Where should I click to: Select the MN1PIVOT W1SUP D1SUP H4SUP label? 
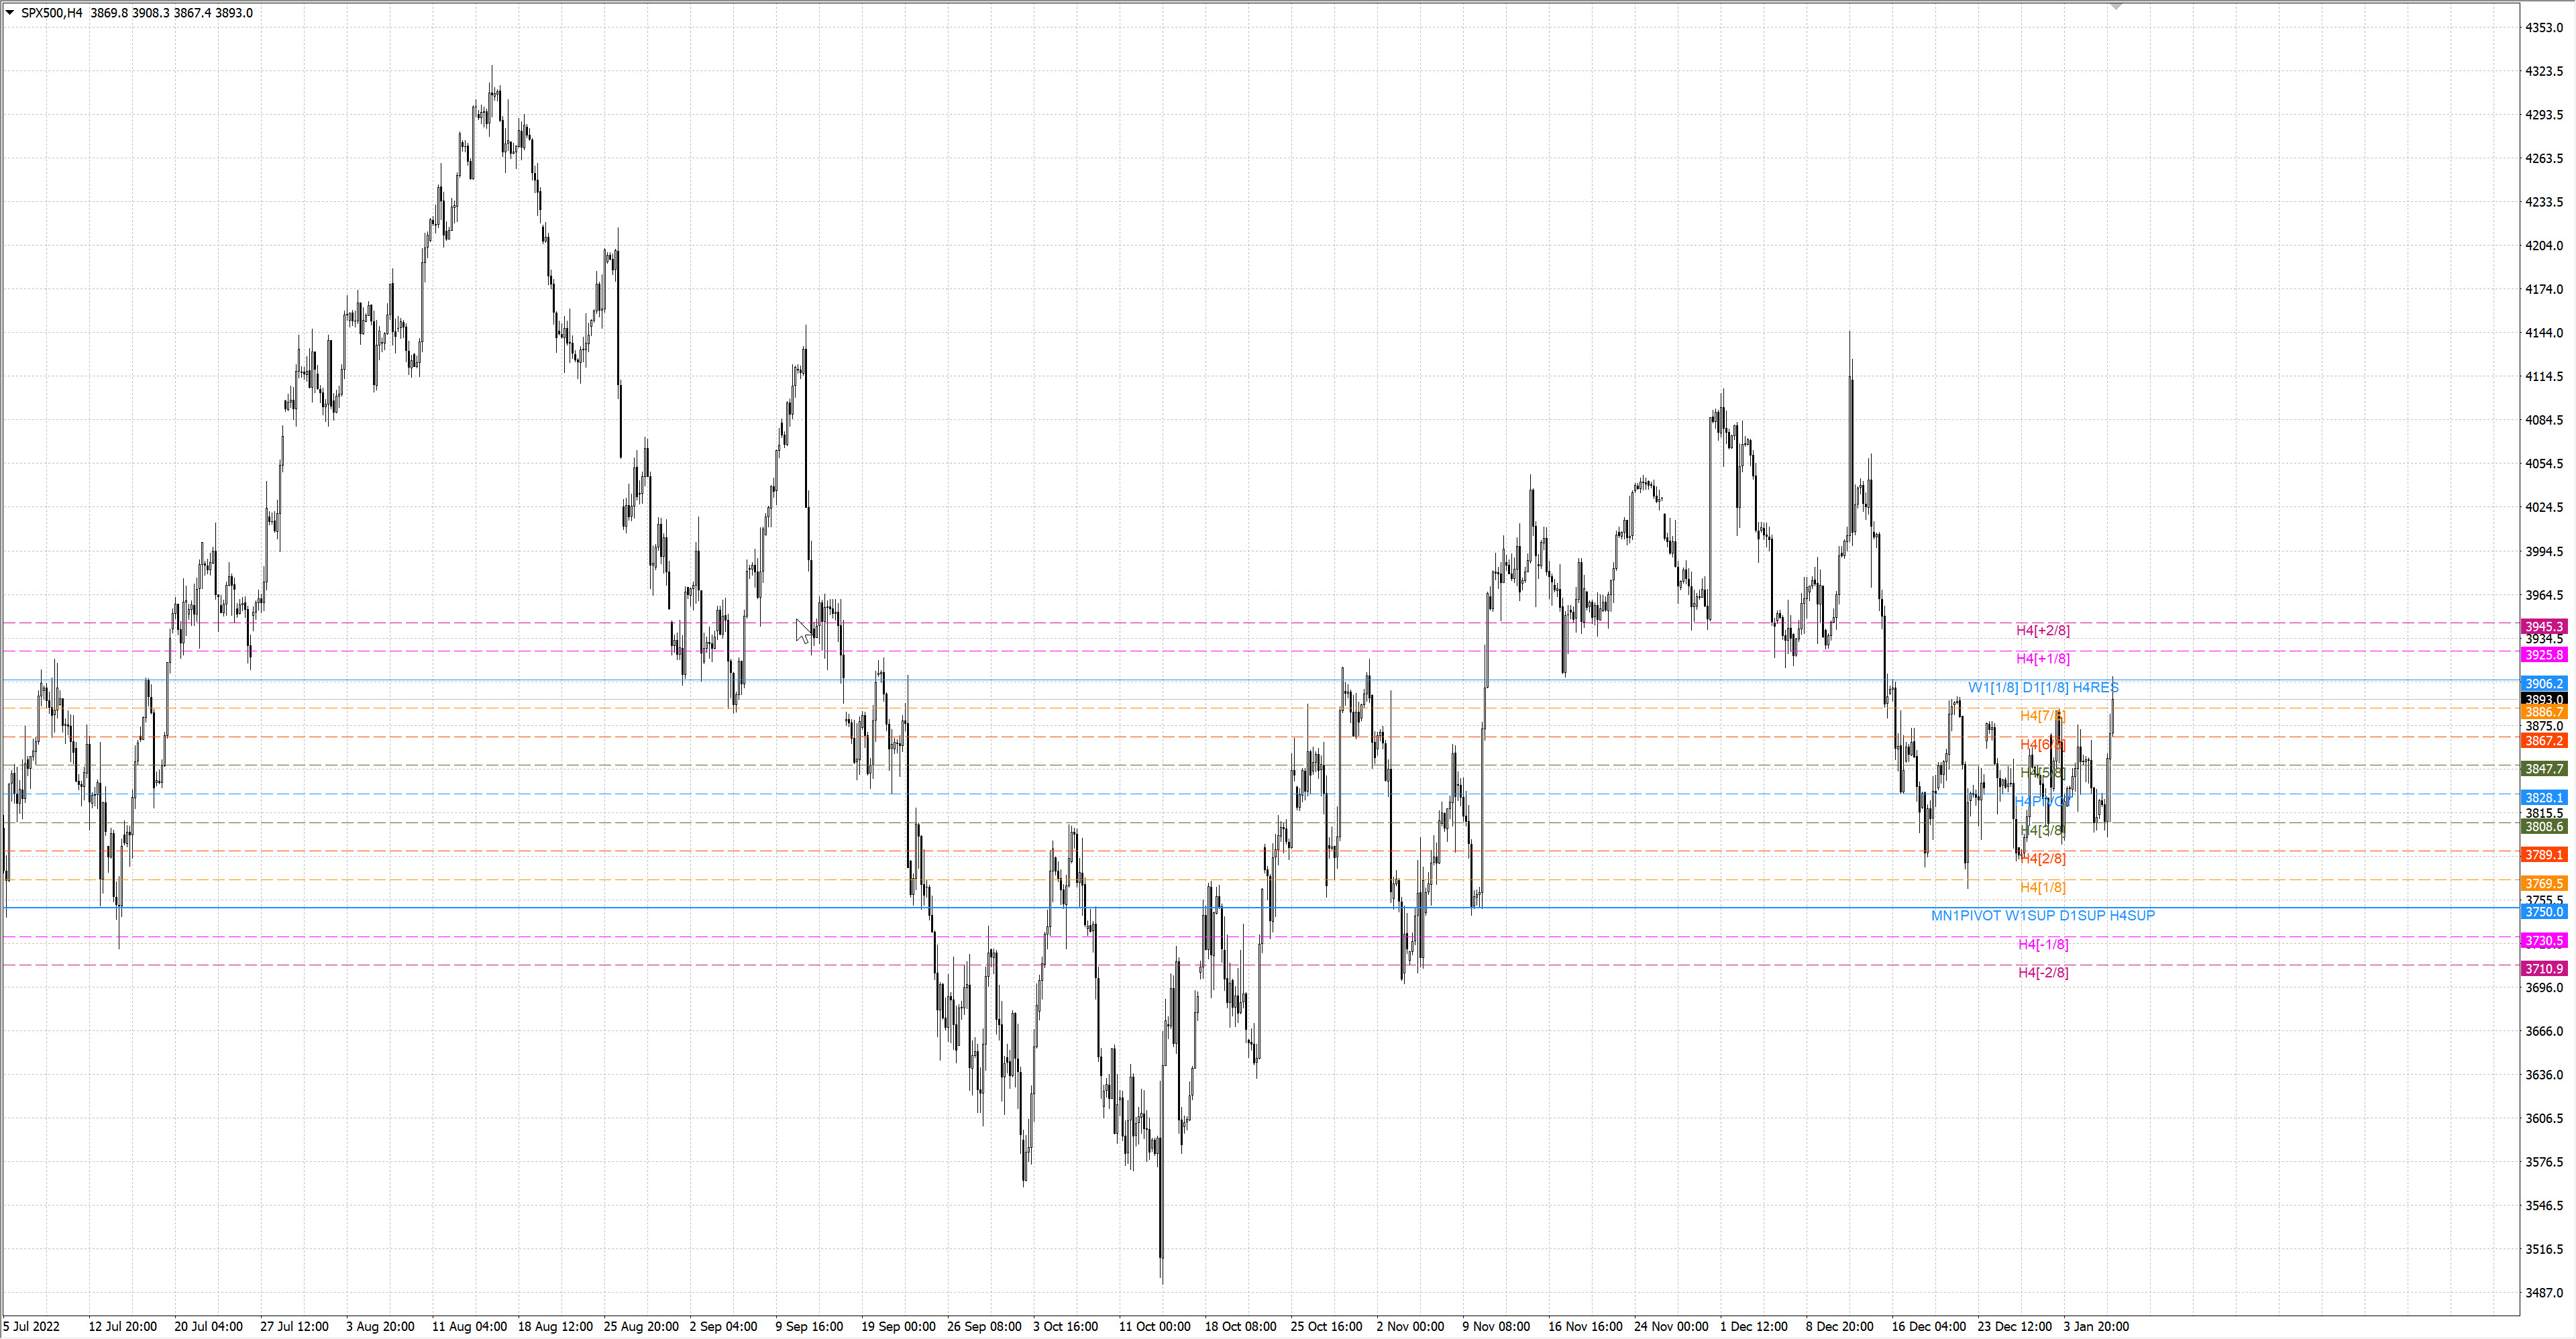point(2043,915)
